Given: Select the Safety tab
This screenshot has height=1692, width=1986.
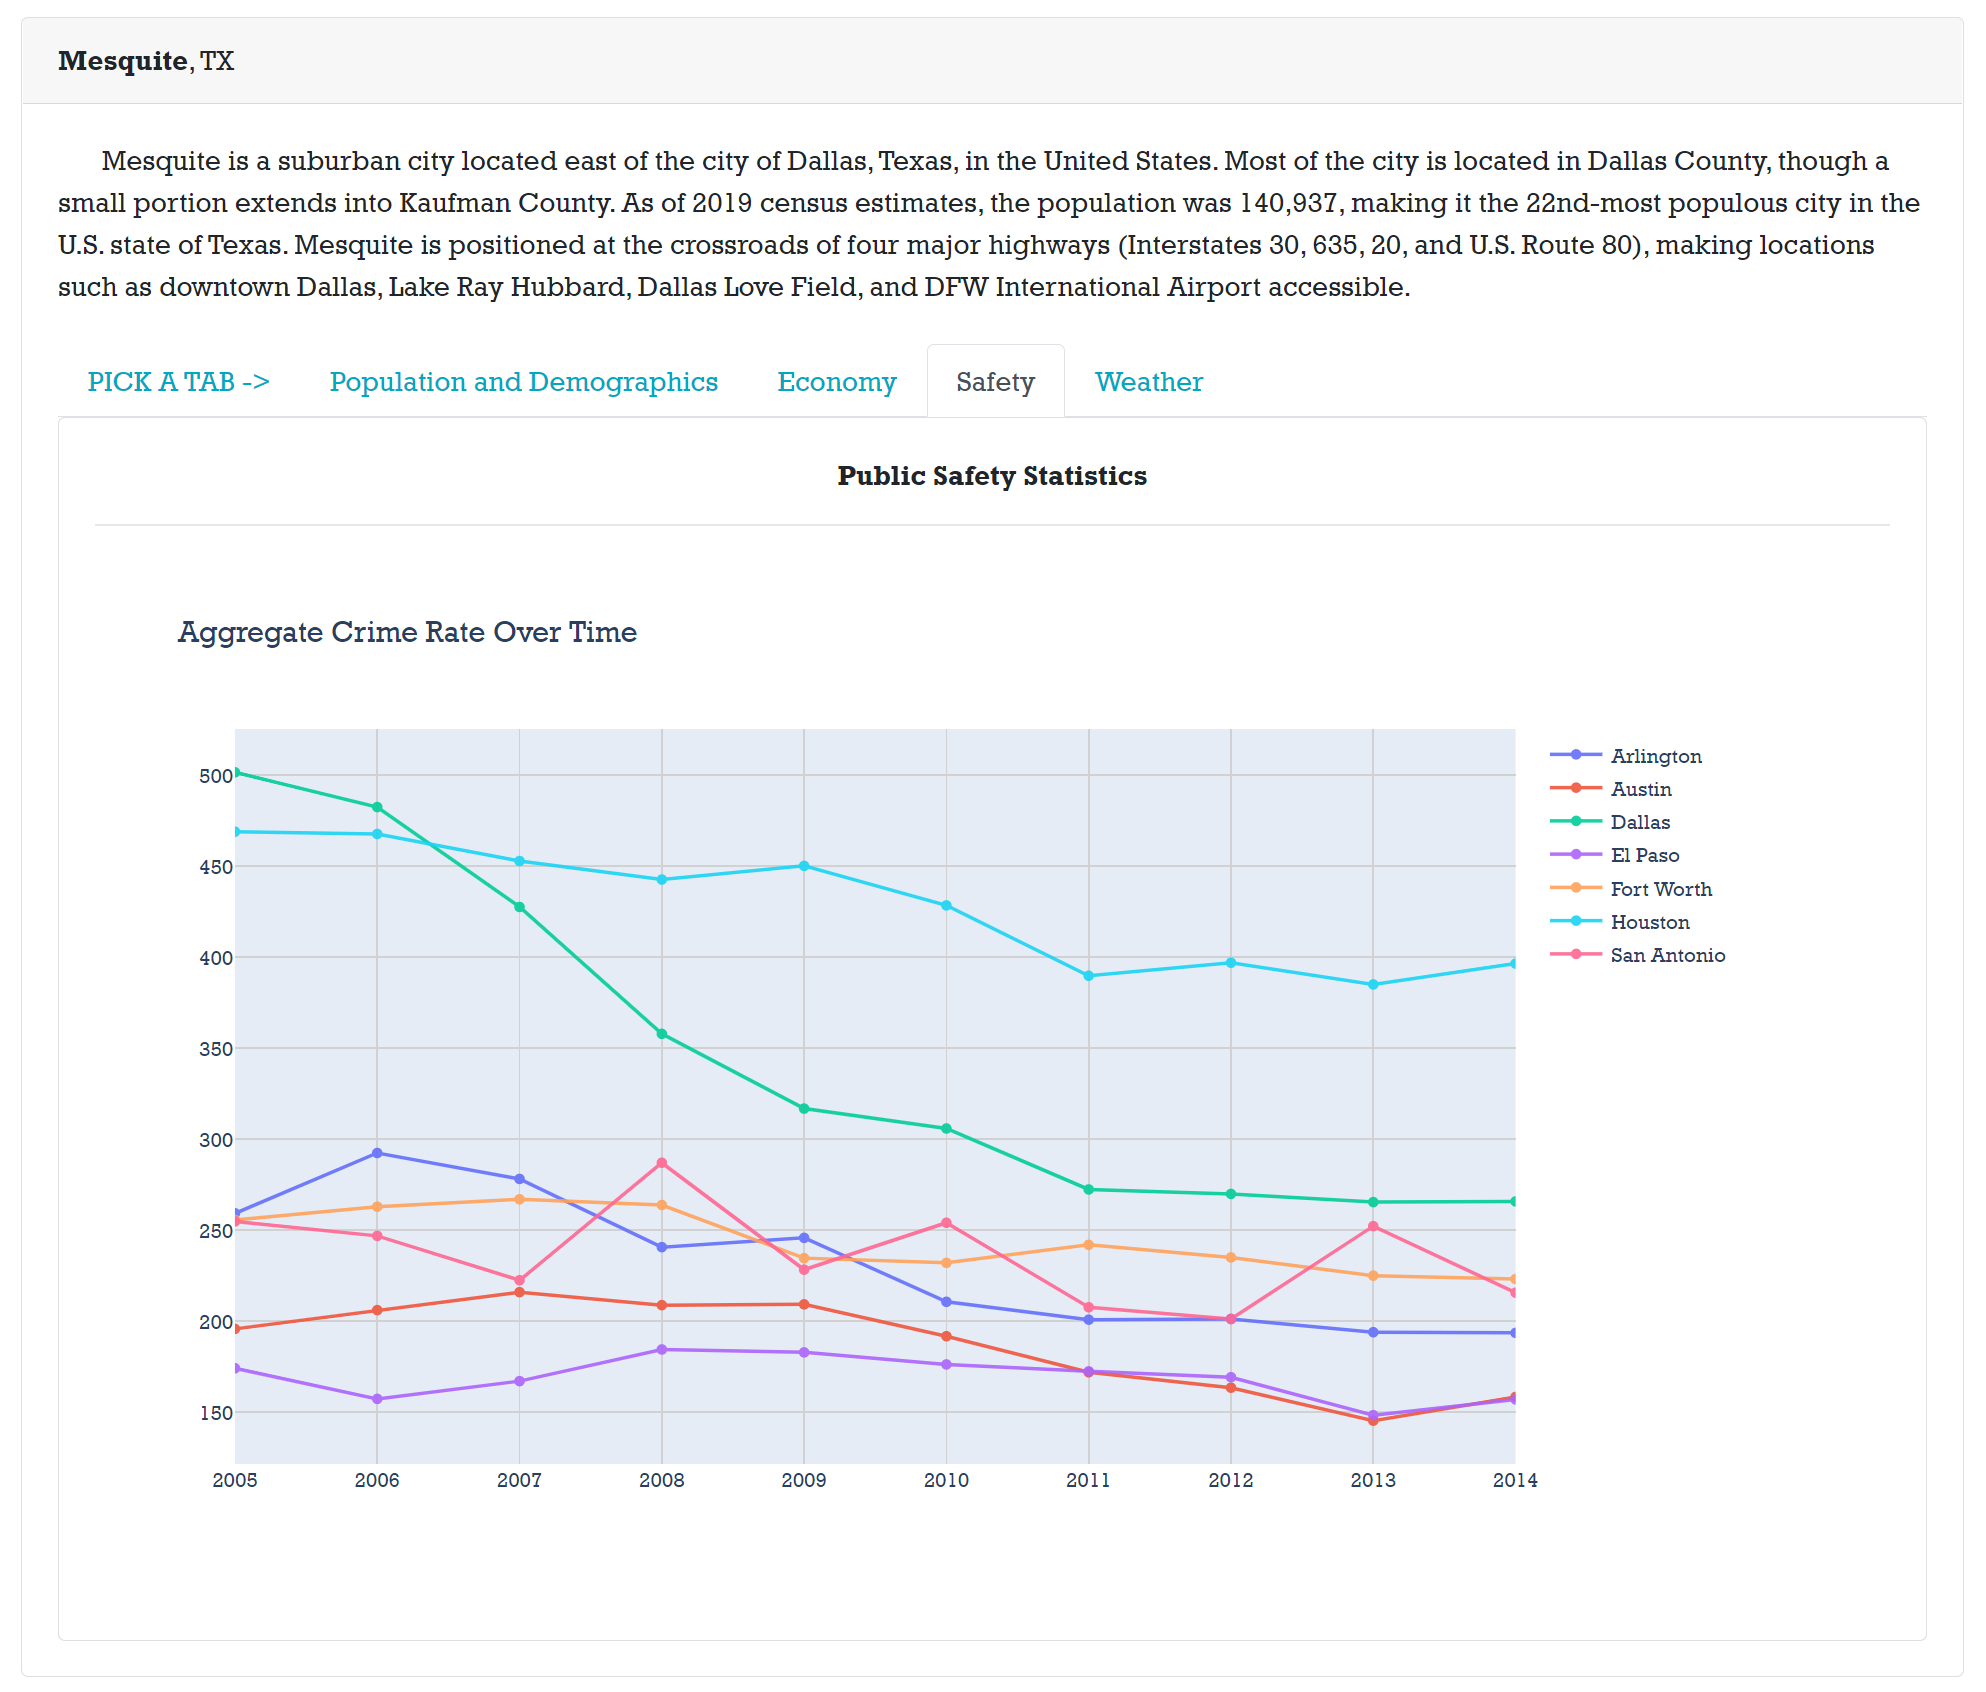Looking at the screenshot, I should [995, 382].
